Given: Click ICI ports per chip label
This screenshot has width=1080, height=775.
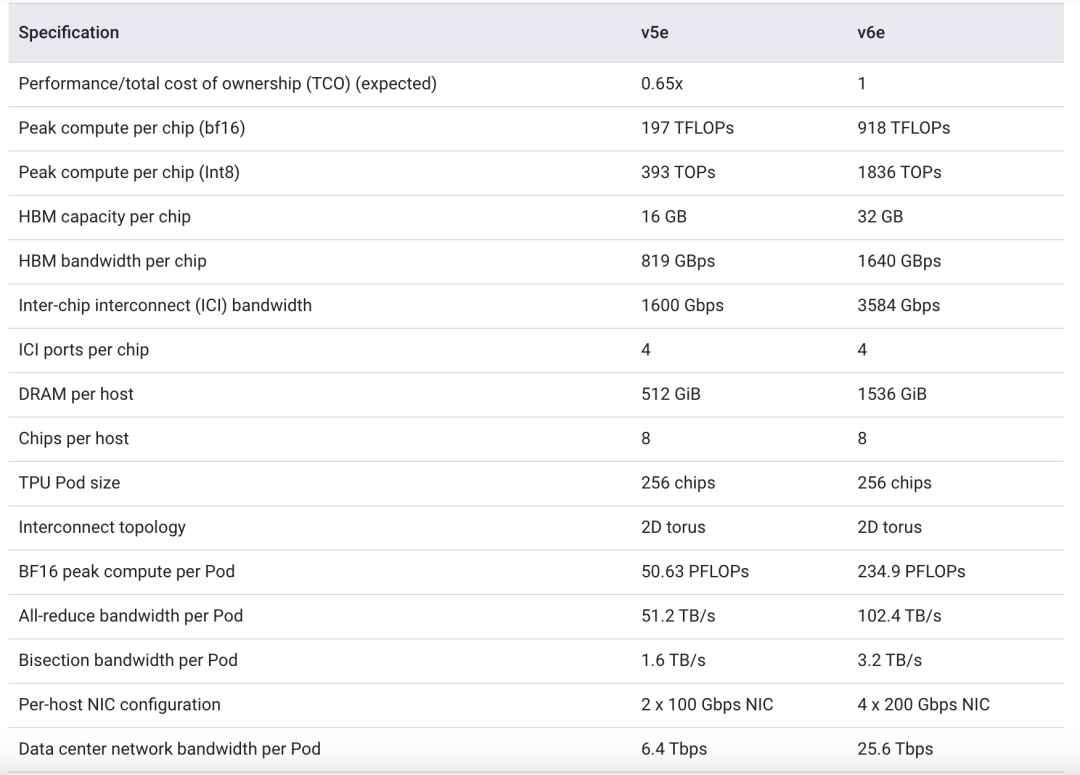Looking at the screenshot, I should 83,350.
